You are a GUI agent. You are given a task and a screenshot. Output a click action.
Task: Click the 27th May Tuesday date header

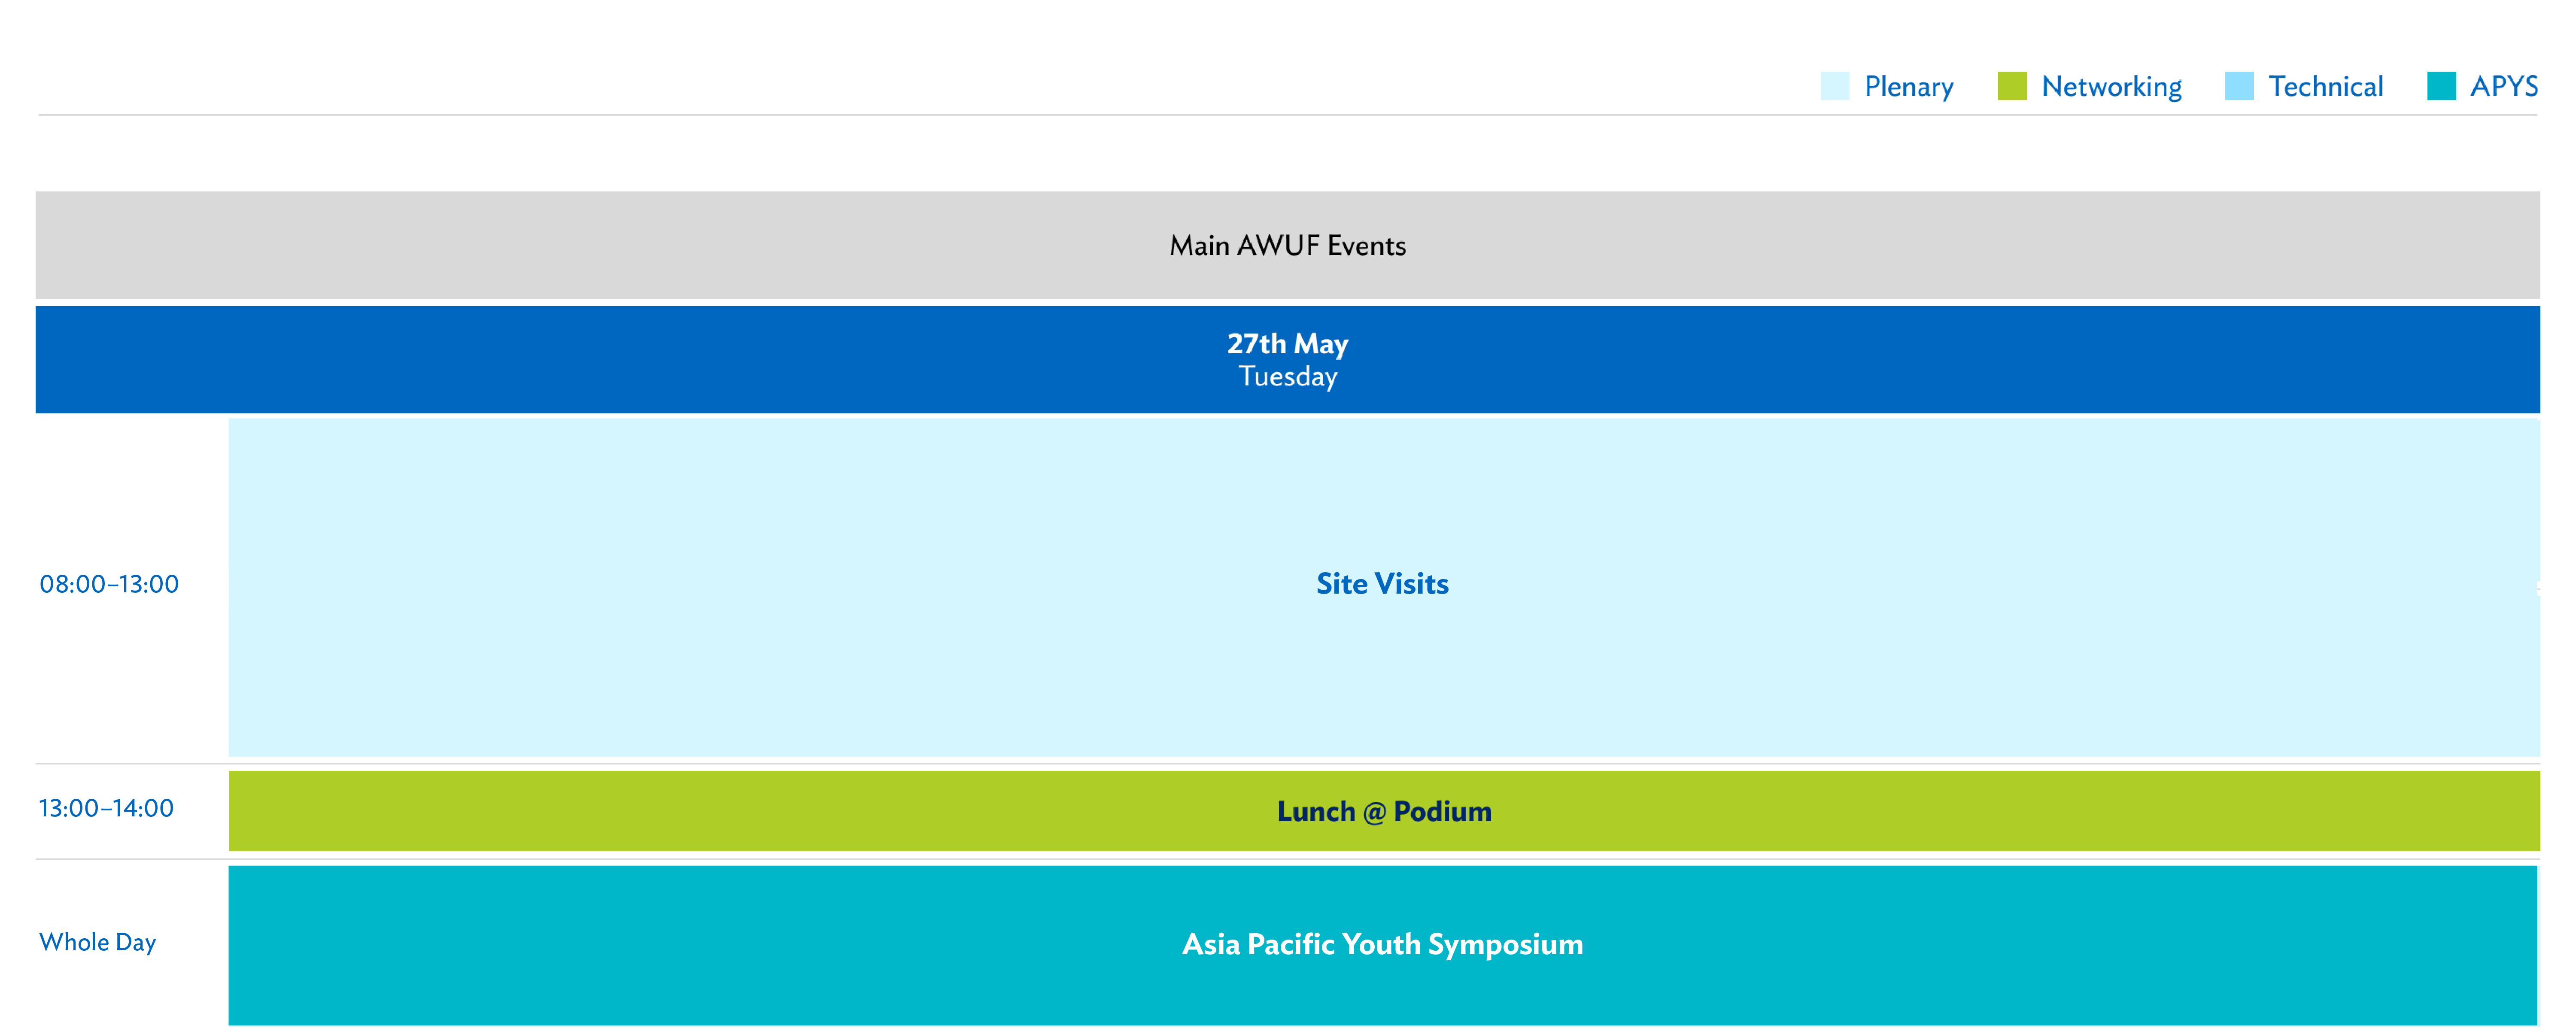(1288, 360)
